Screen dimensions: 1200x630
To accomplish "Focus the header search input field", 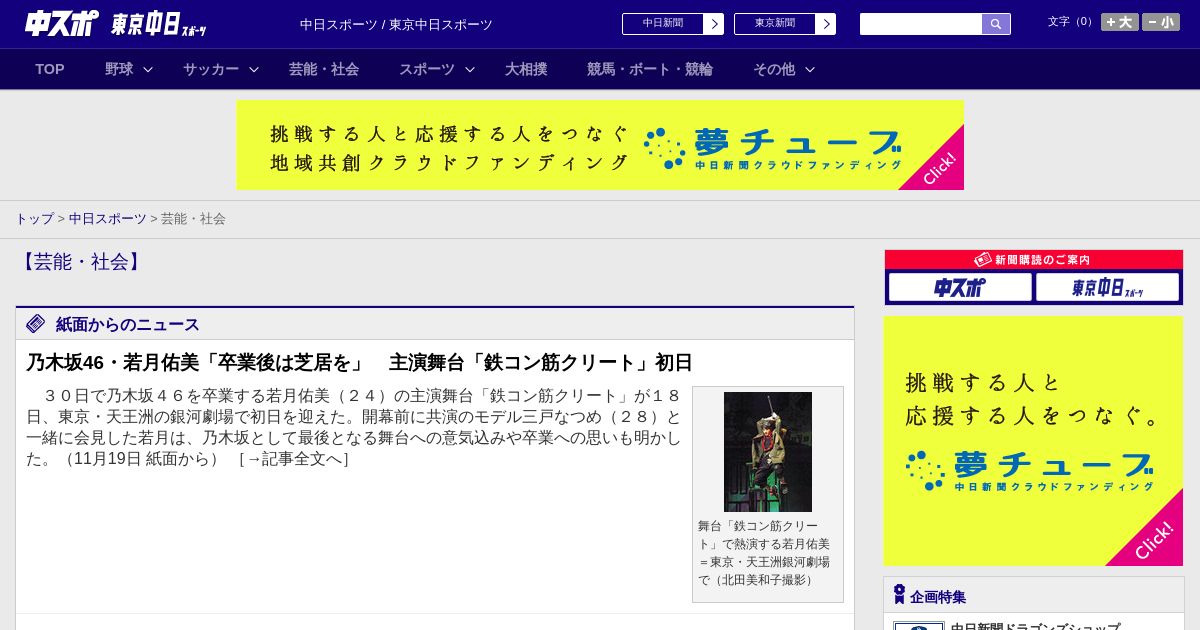I will tap(921, 24).
